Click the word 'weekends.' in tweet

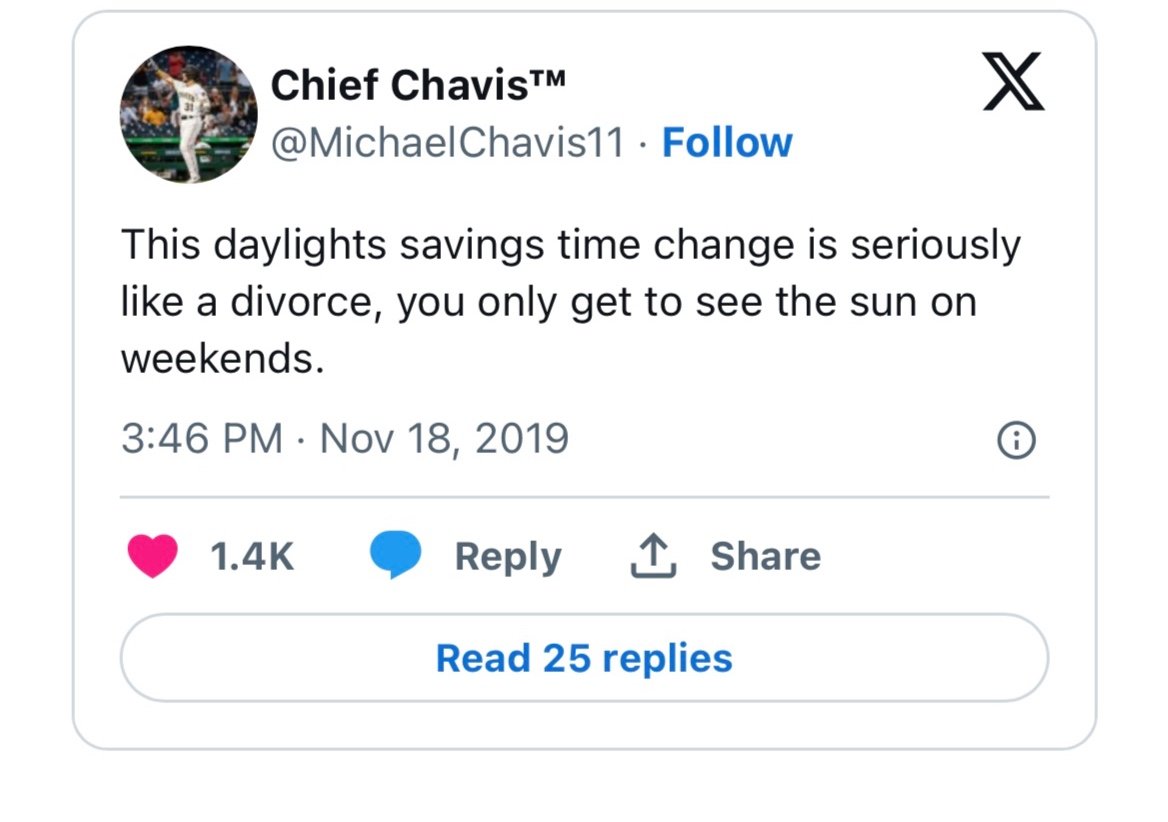click(x=223, y=359)
